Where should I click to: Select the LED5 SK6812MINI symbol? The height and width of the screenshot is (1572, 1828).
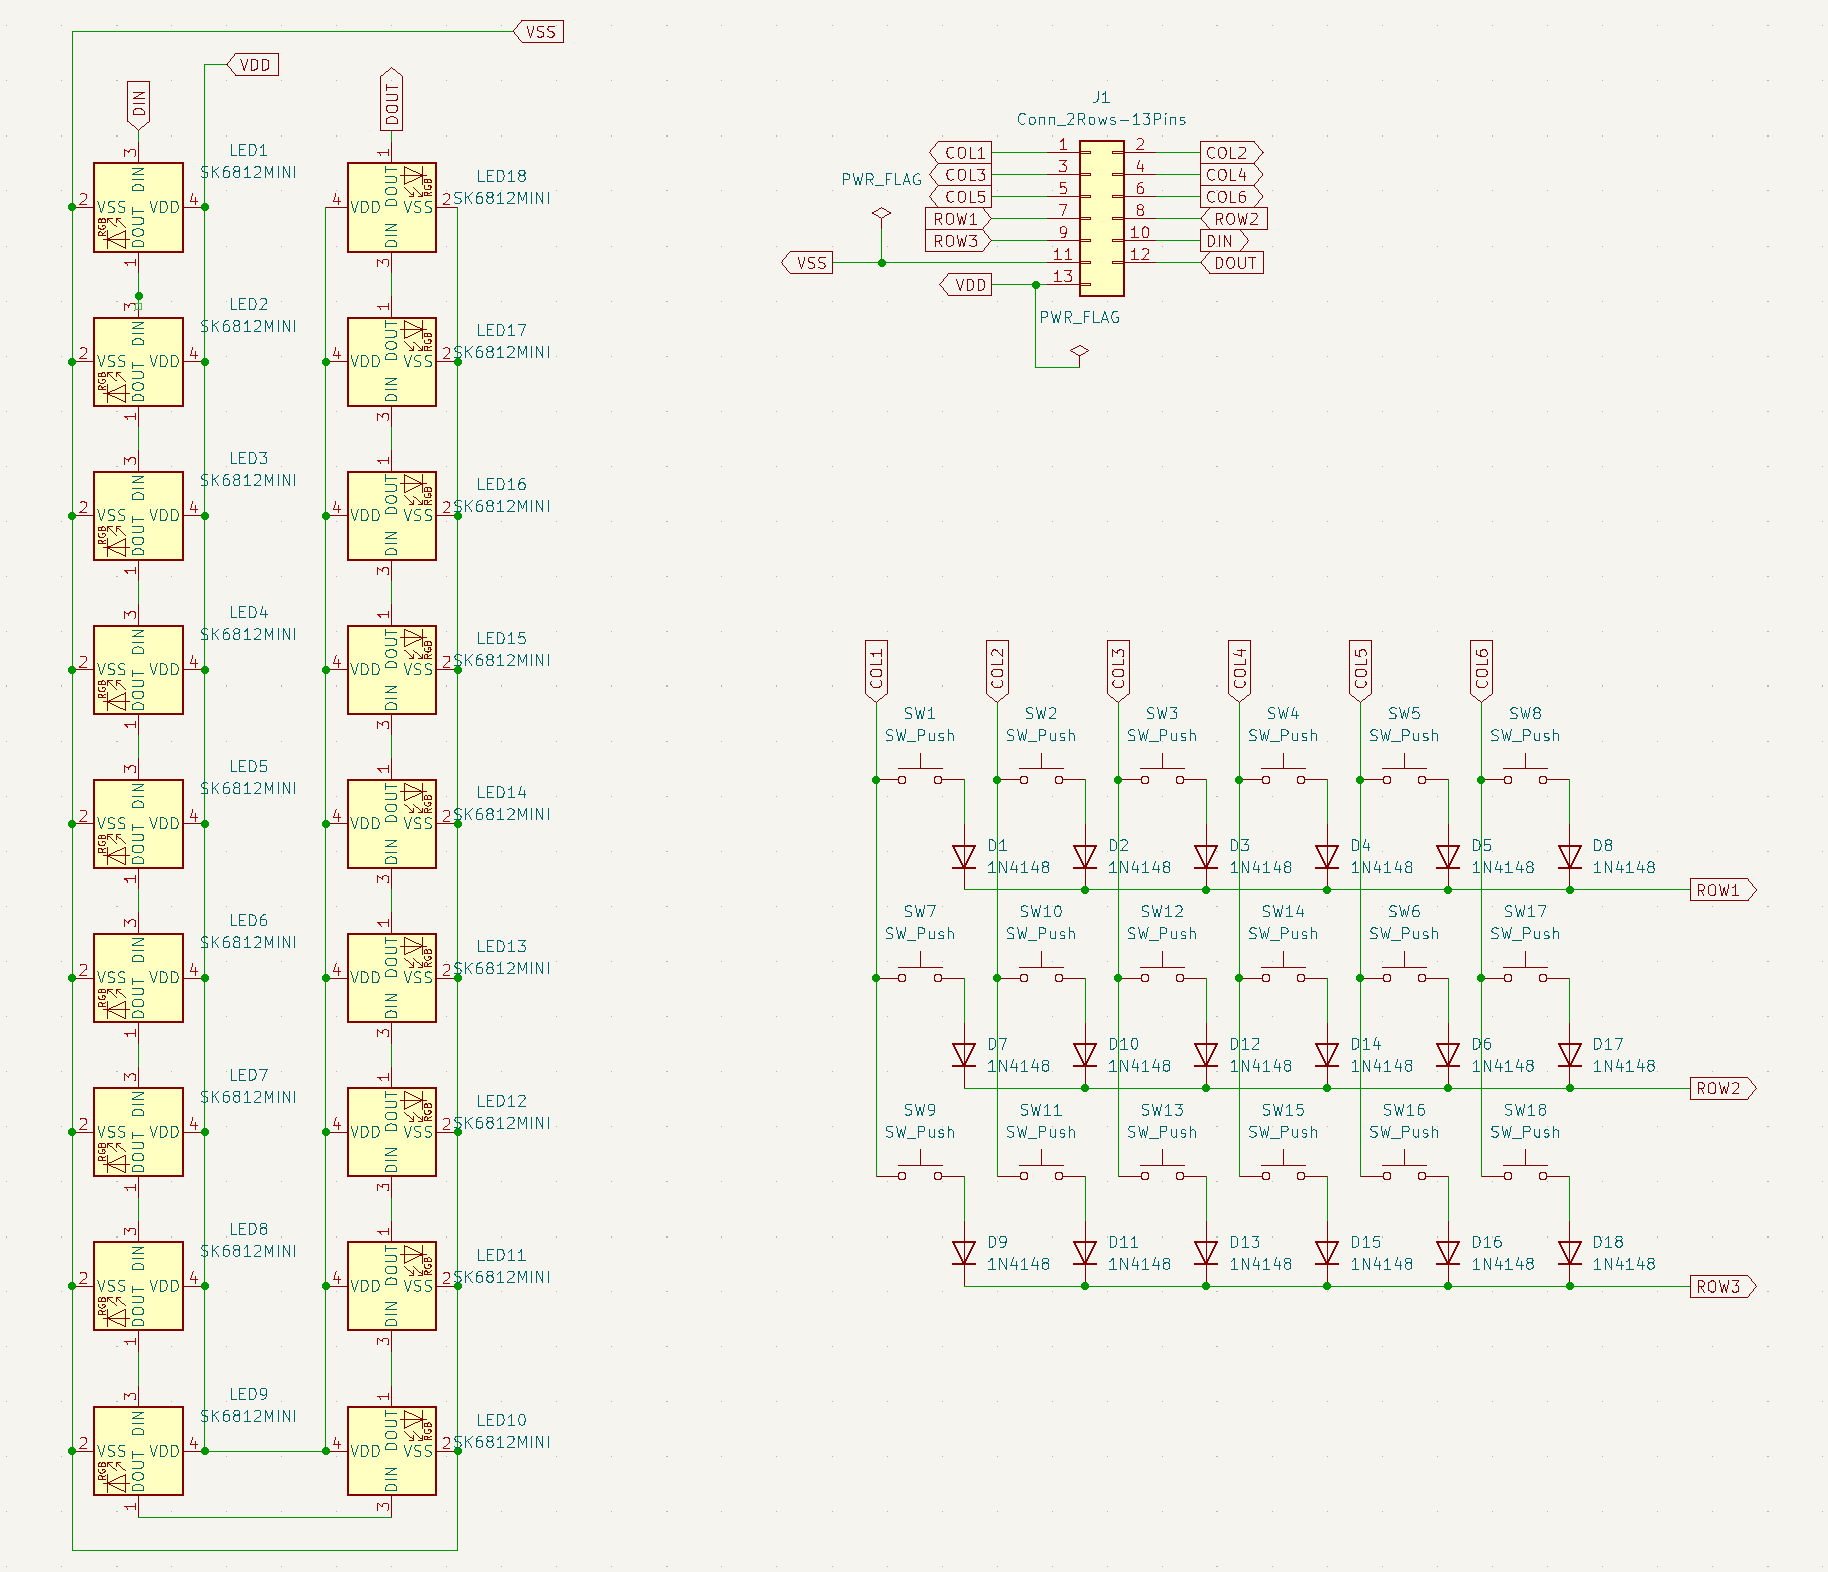coord(138,824)
